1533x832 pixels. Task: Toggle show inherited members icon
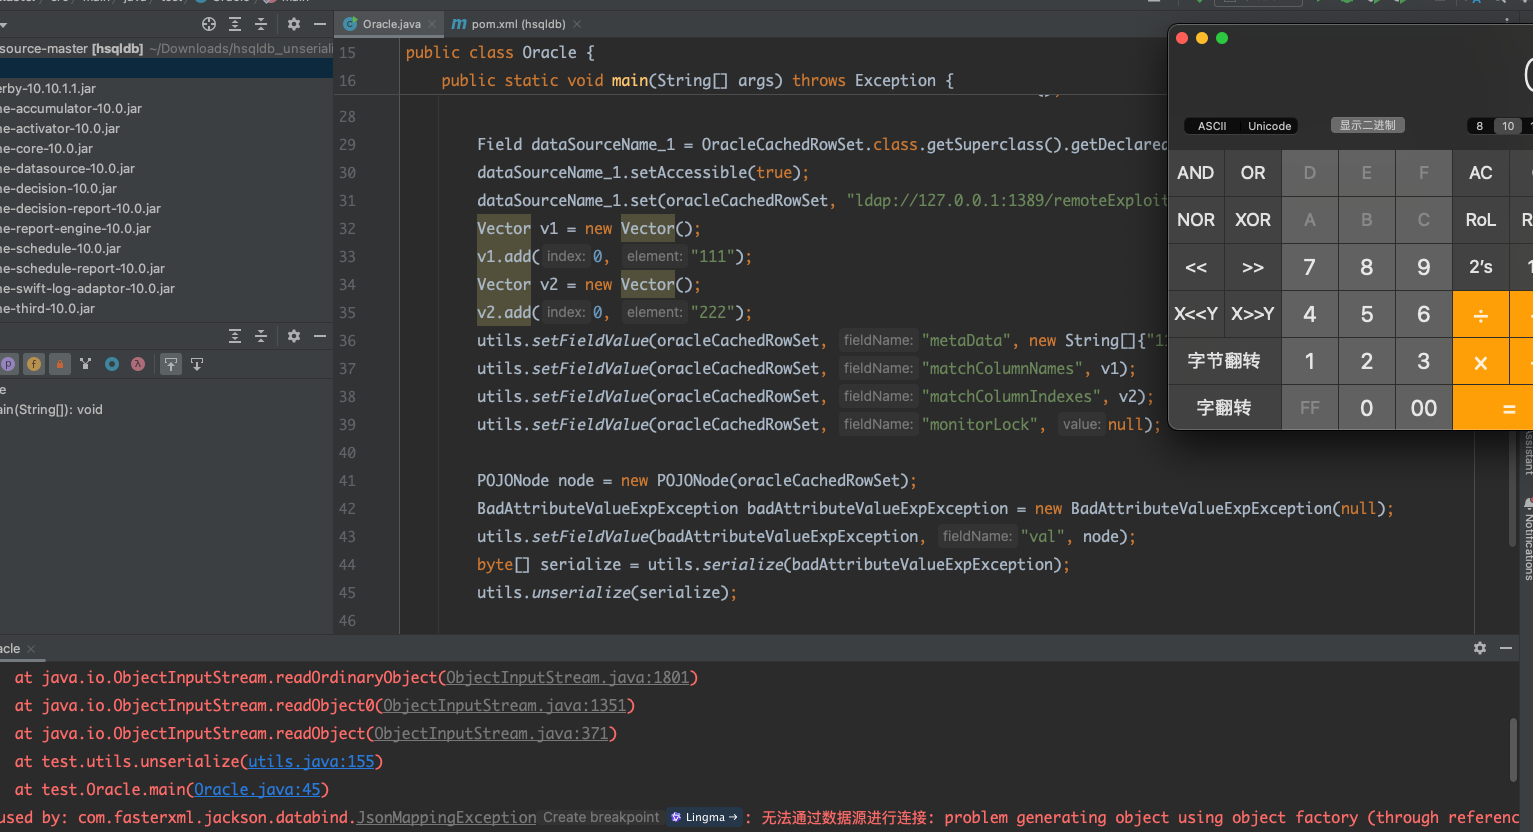tap(86, 364)
